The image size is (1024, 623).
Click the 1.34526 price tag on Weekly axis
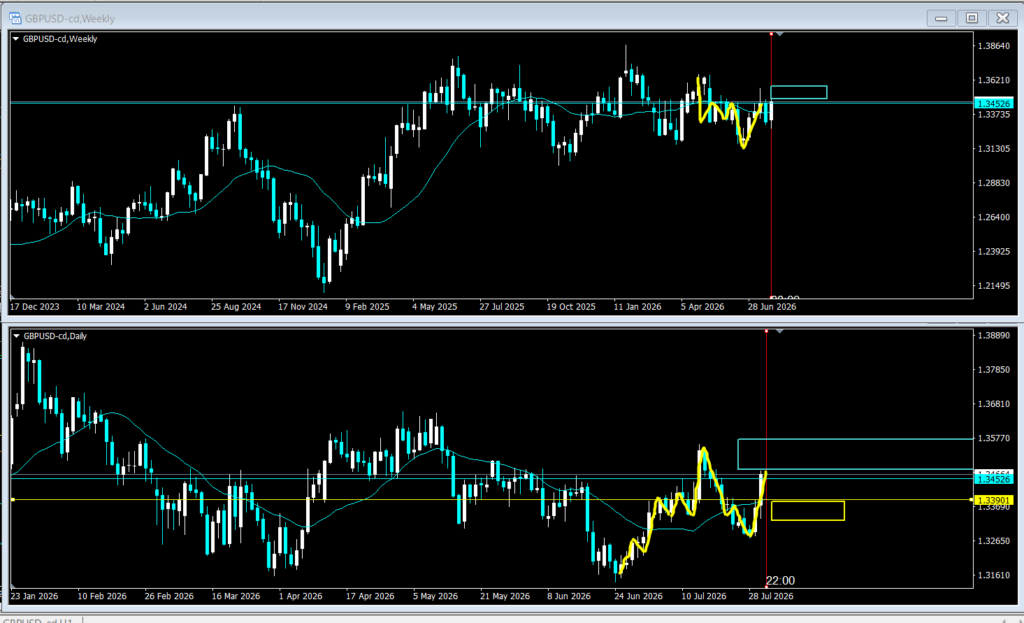993,104
